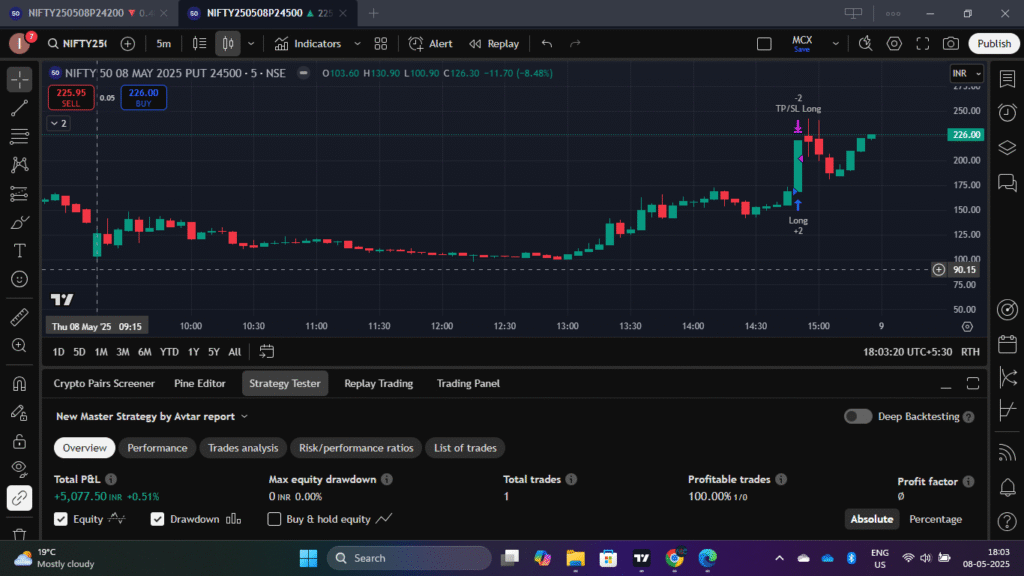Select the Performance report tab

[157, 448]
